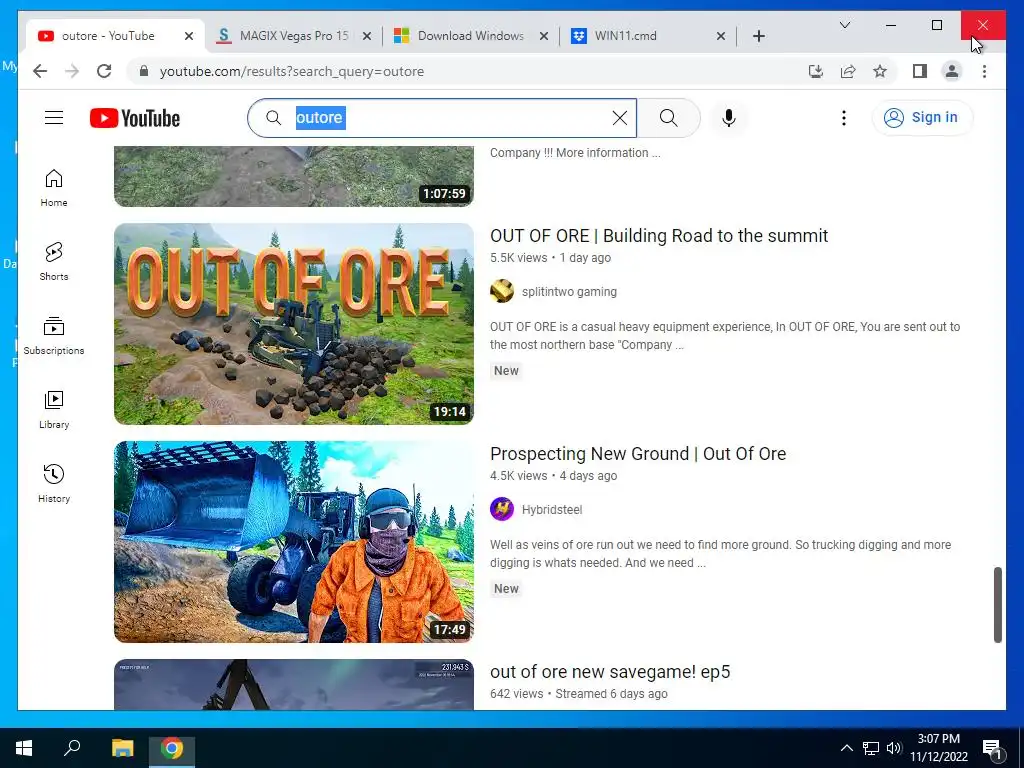Open YouTube settings three-dot menu
The height and width of the screenshot is (768, 1024).
(844, 118)
